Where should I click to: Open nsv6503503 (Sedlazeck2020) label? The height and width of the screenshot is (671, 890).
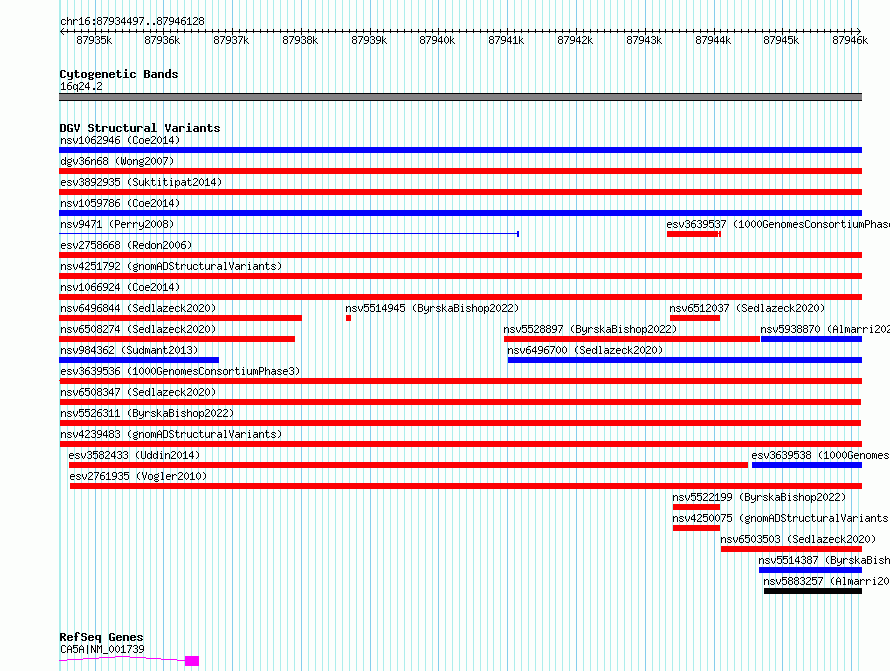point(798,539)
